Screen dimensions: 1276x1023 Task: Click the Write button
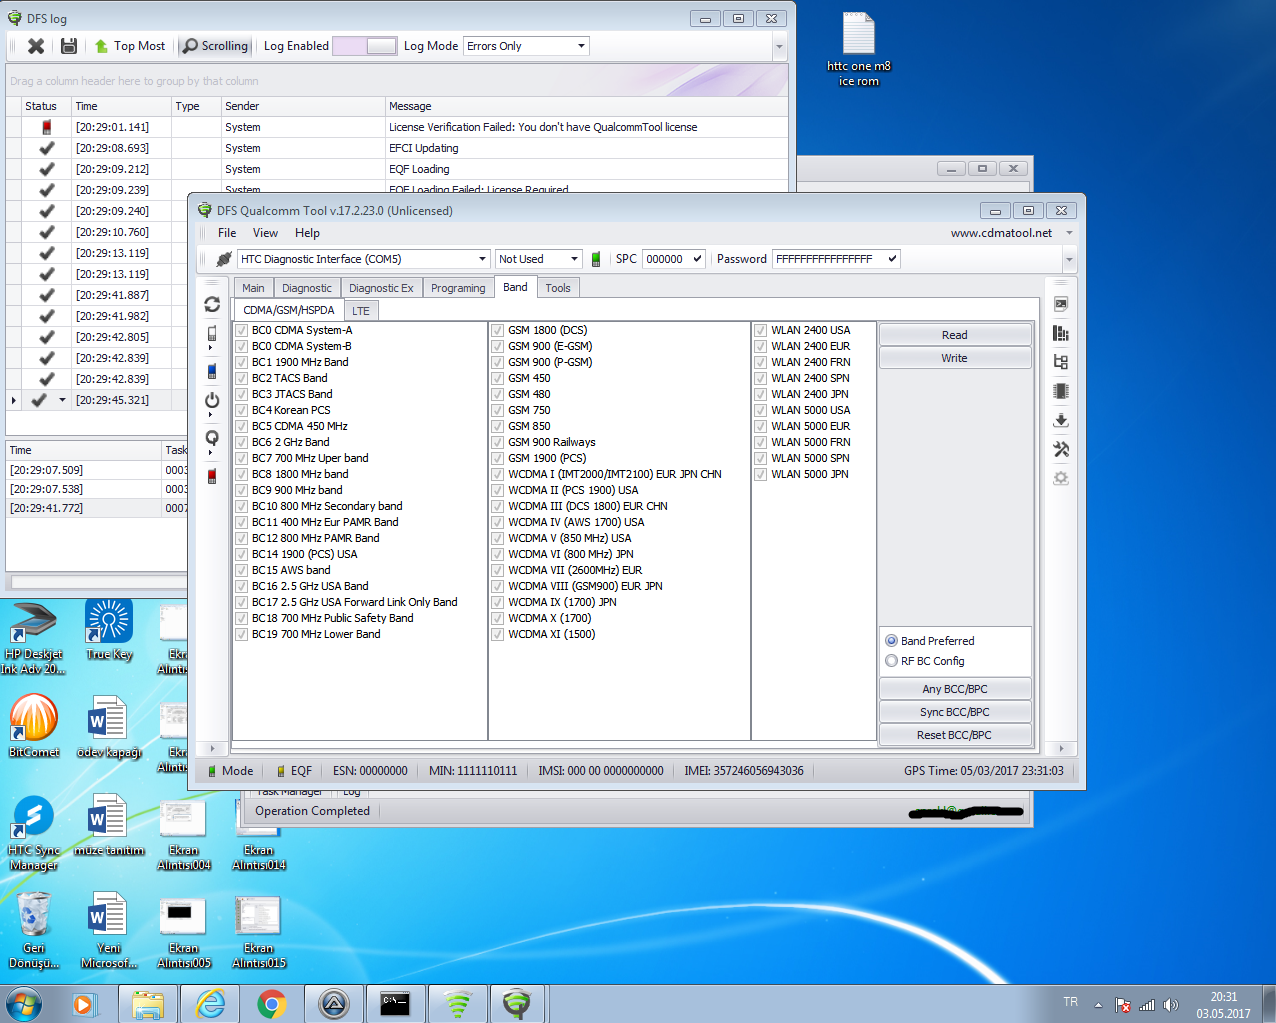click(x=955, y=358)
